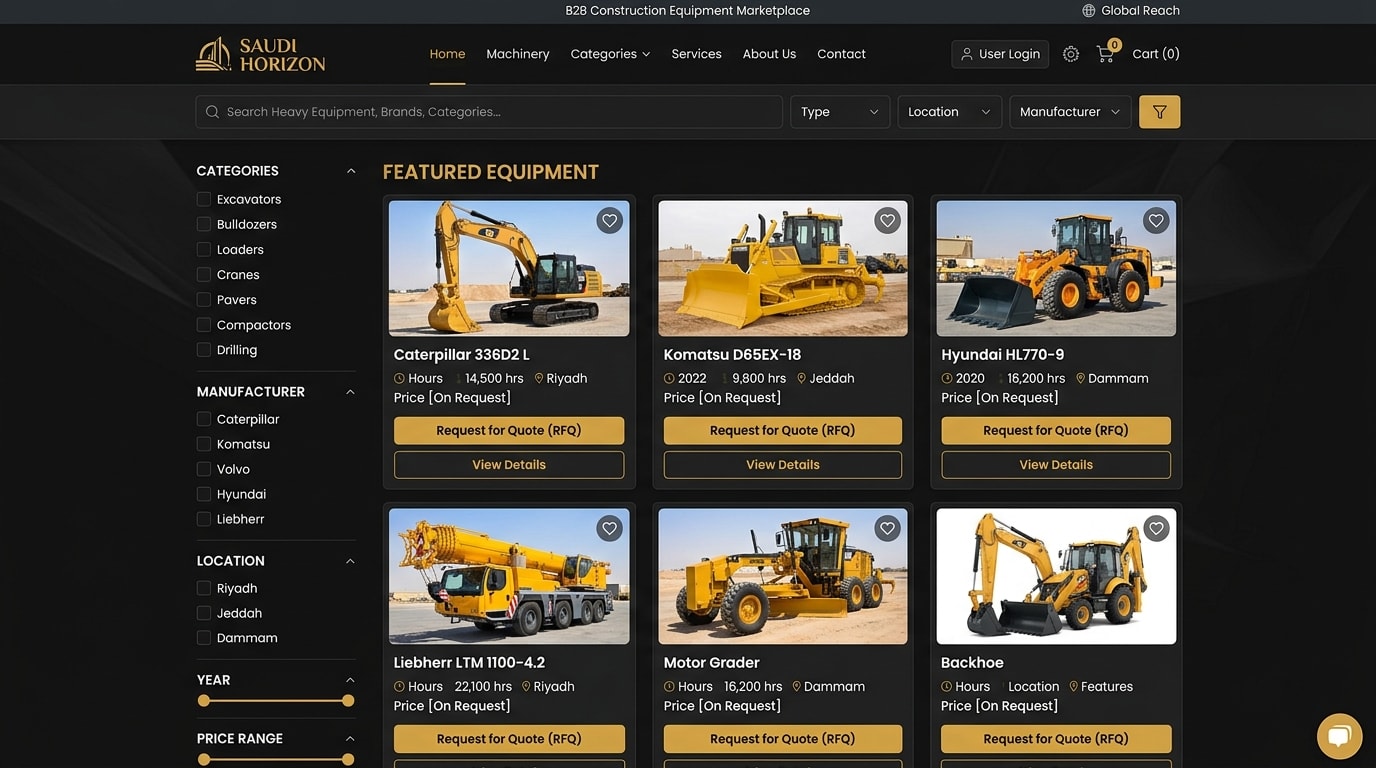Request quote for Caterpillar 336D2 L
Screen dimensions: 1376x768
click(509, 431)
